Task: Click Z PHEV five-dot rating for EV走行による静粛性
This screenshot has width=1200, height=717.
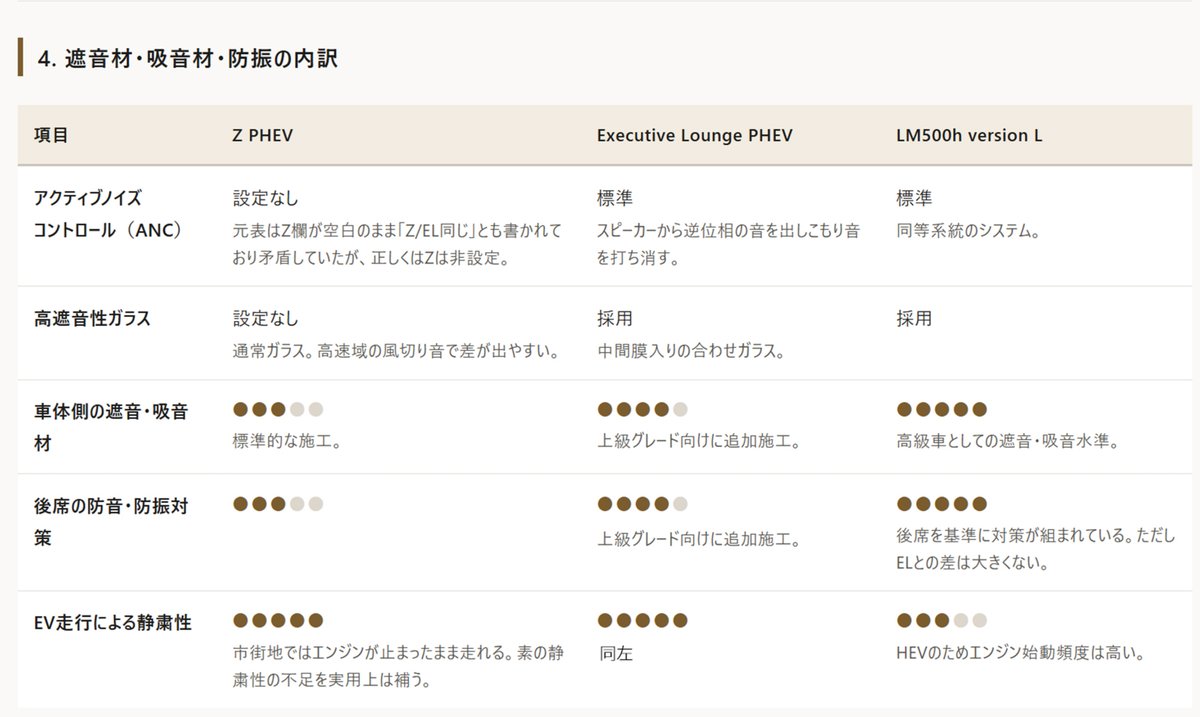Action: point(278,620)
